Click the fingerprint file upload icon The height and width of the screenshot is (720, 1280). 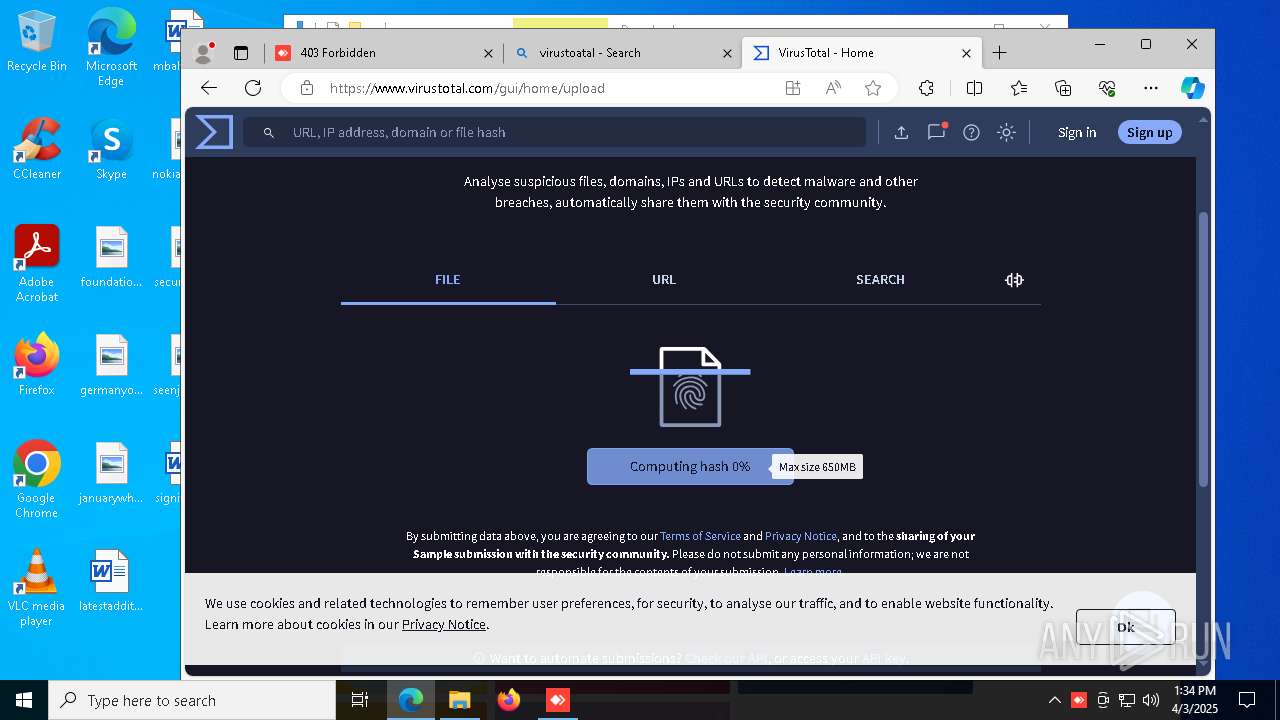pyautogui.click(x=690, y=386)
